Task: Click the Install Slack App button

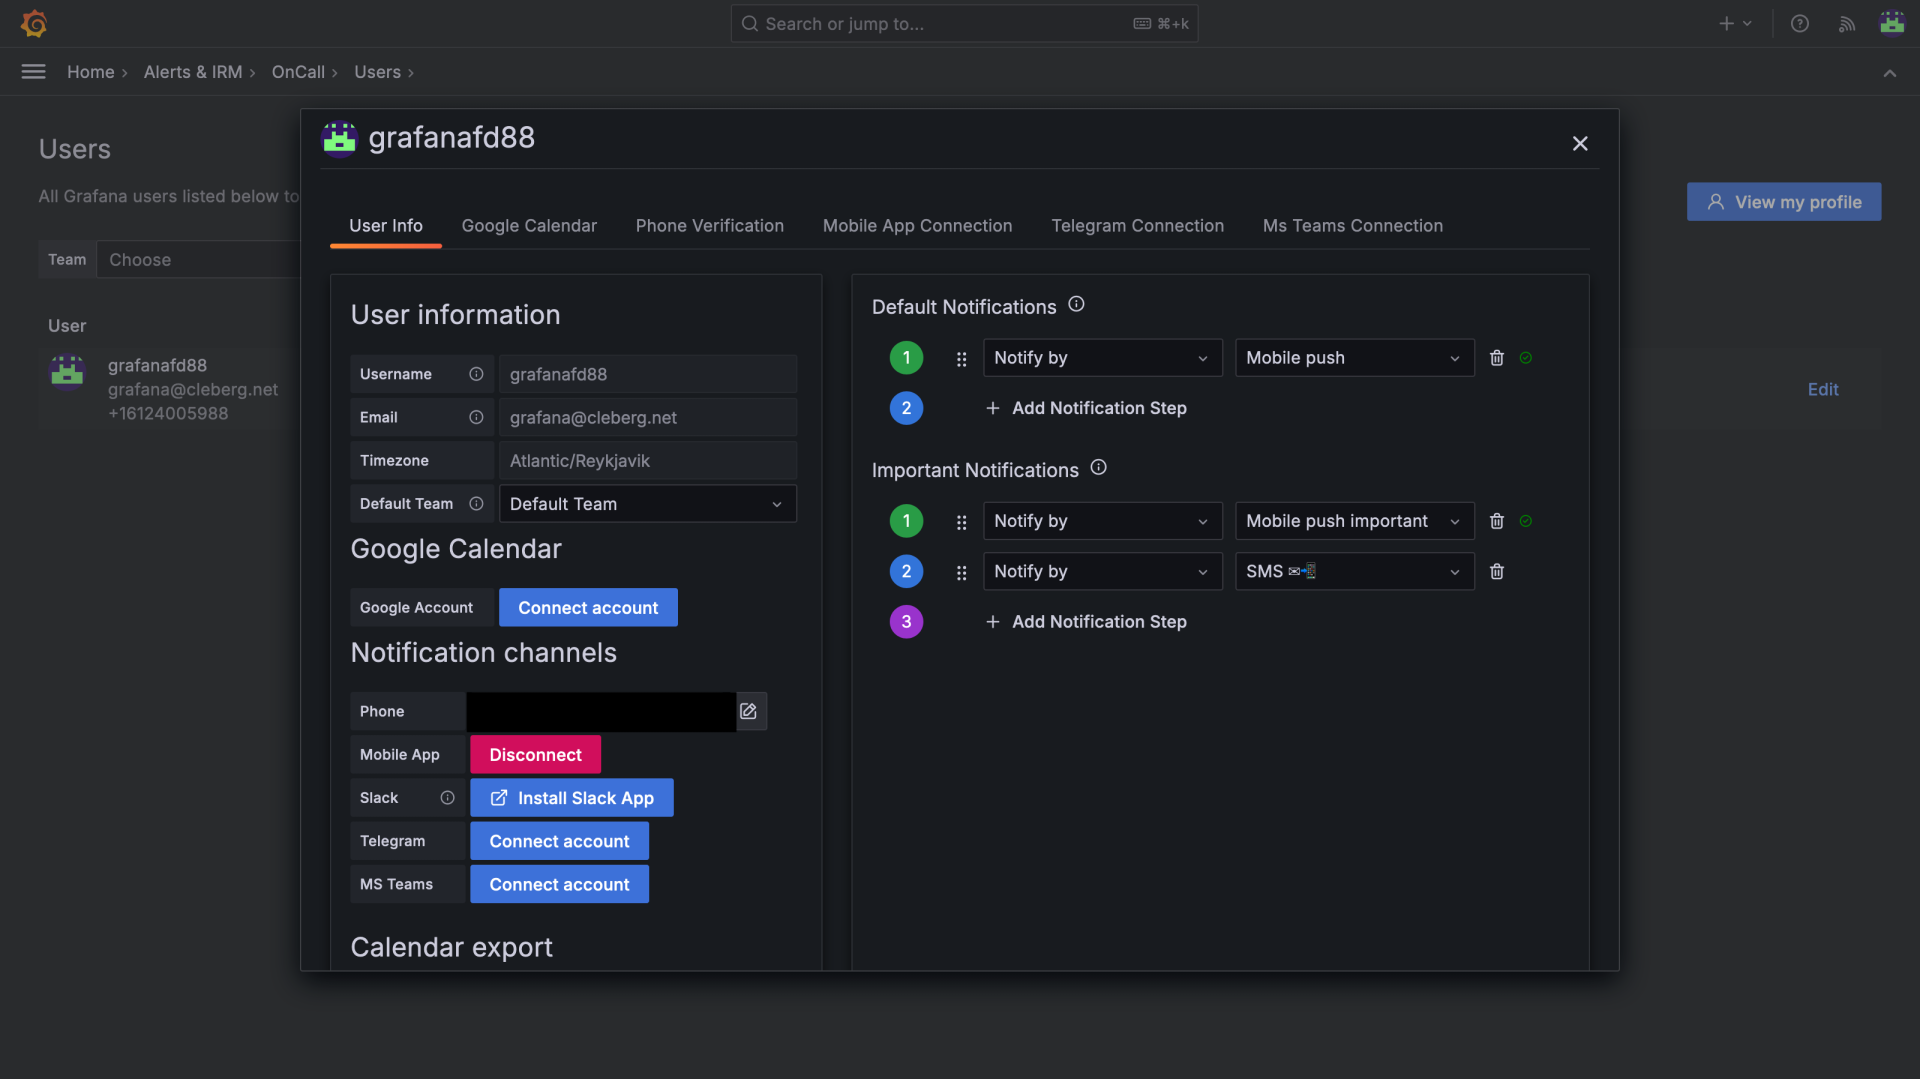Action: tap(571, 798)
